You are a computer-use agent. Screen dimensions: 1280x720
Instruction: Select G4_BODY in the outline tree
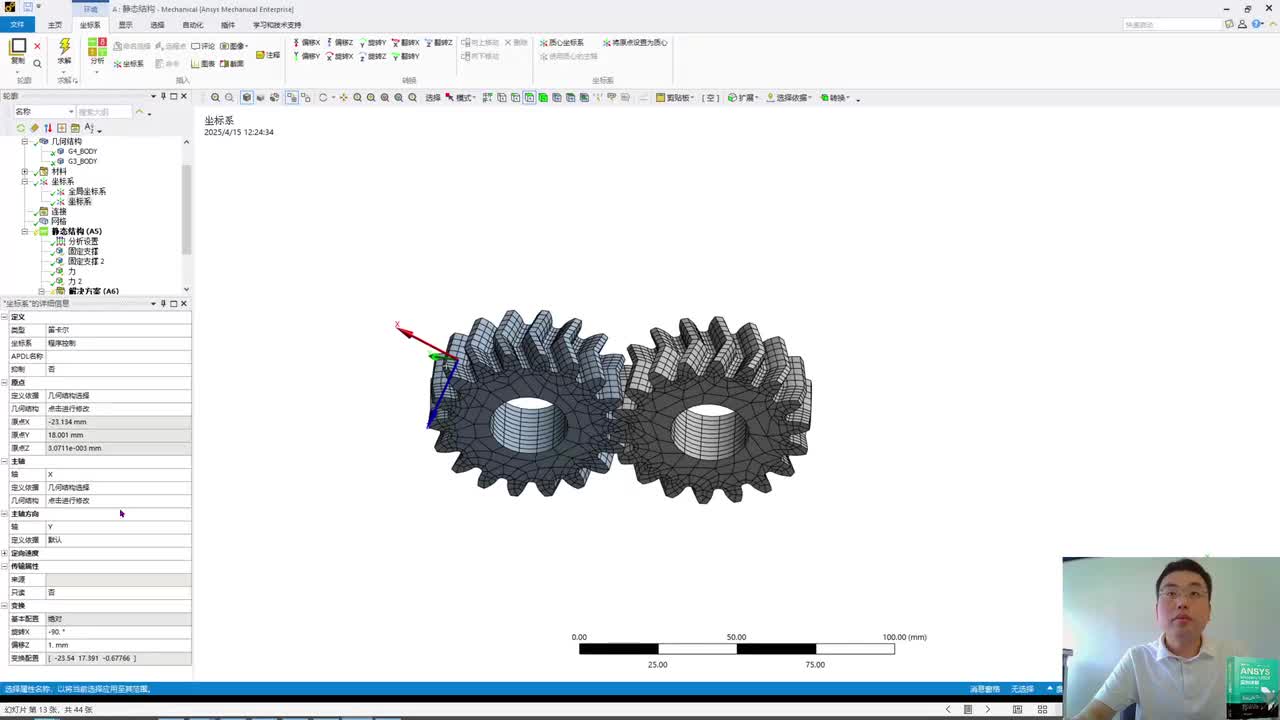point(82,152)
